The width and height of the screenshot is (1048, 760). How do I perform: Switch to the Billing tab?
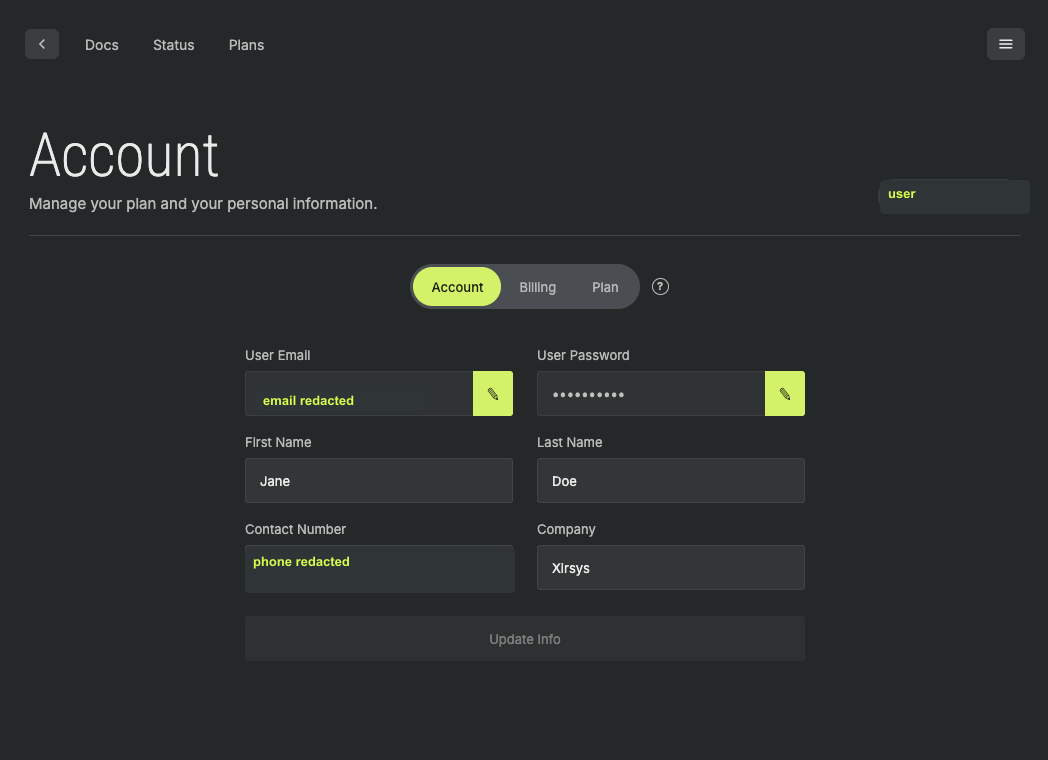coord(537,287)
